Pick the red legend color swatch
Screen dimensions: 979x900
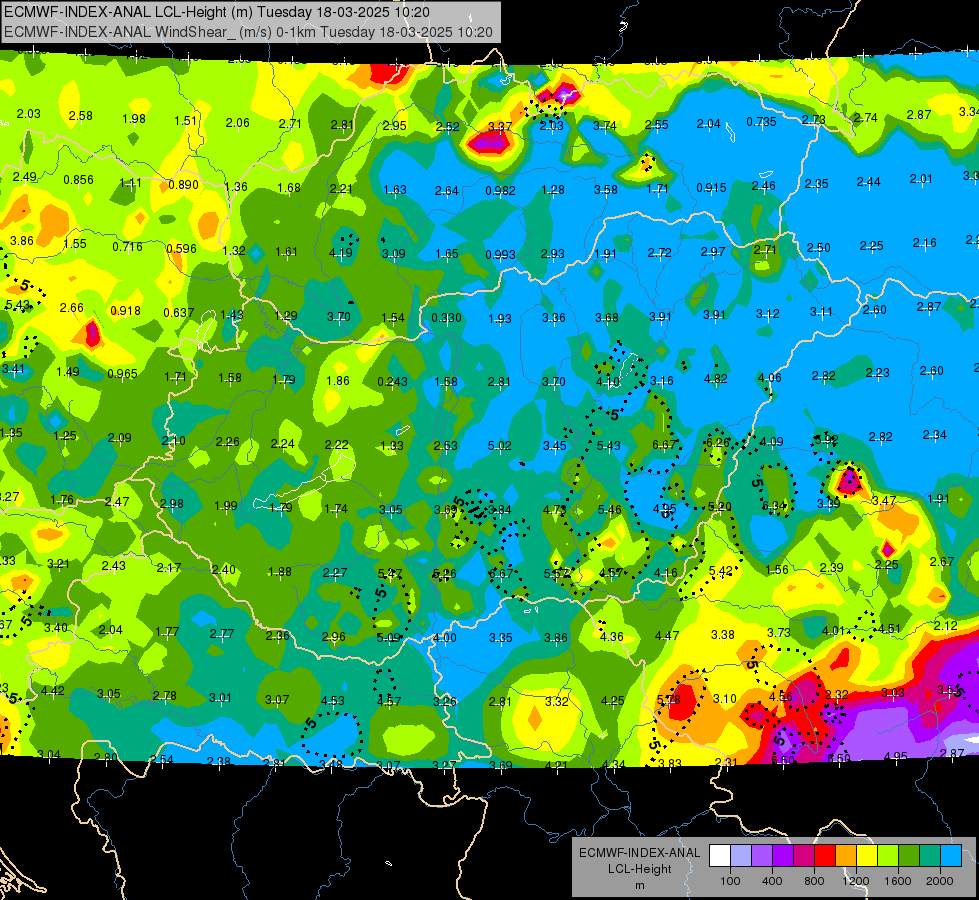[x=825, y=856]
